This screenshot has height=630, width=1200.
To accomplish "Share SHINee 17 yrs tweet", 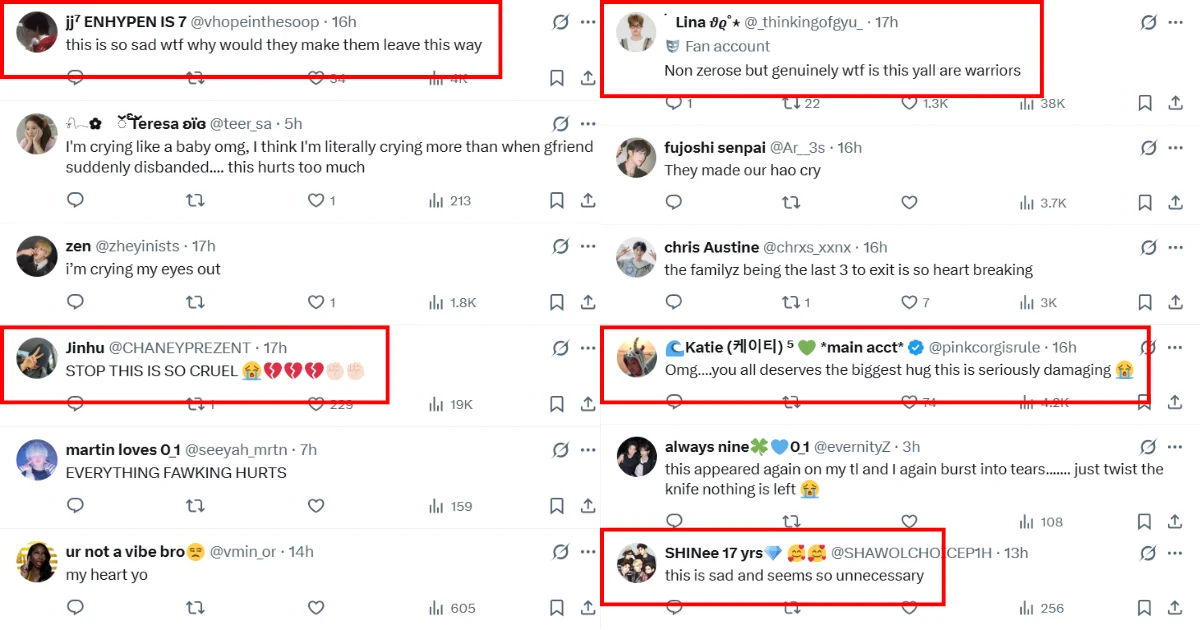I will tap(1175, 607).
